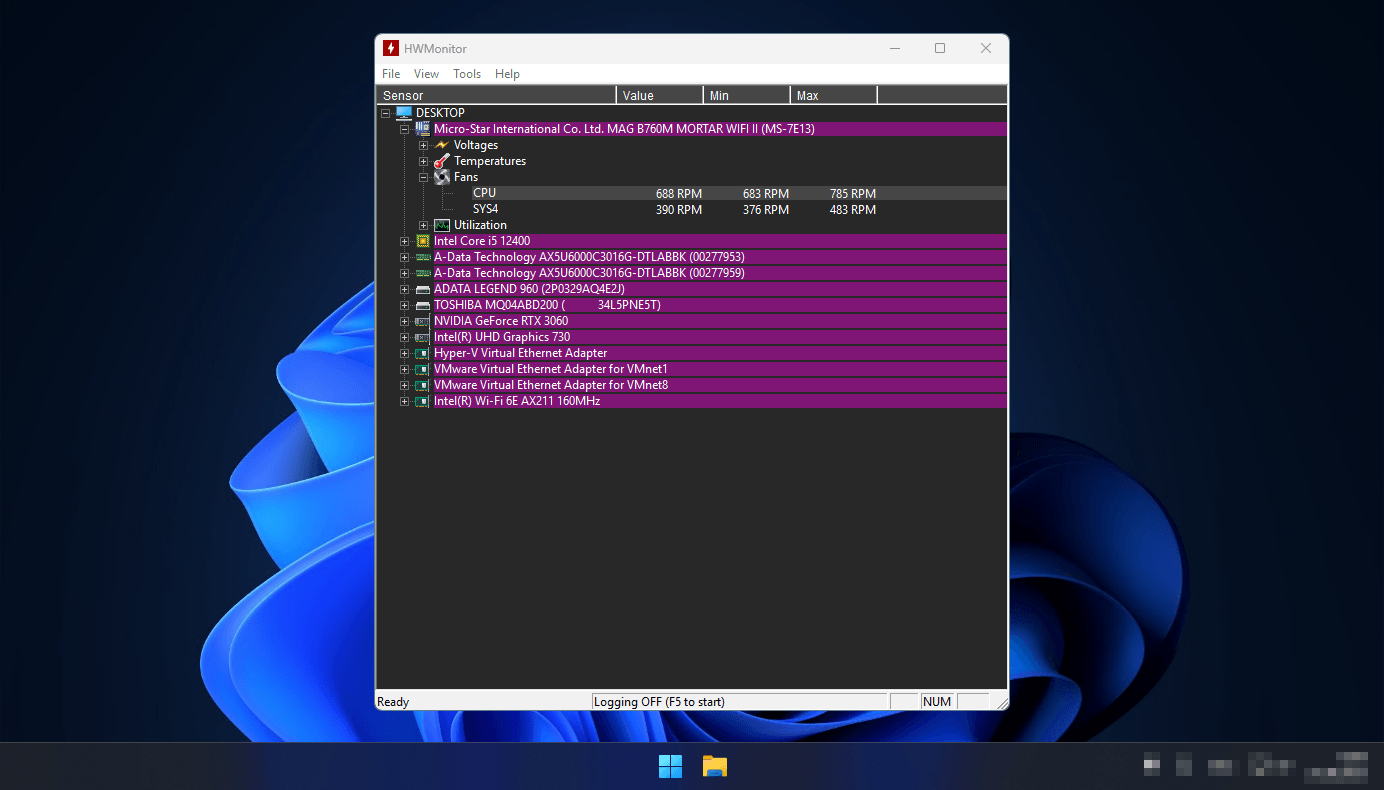
Task: Select the Intel Core i5 12400 label
Action: (x=482, y=241)
